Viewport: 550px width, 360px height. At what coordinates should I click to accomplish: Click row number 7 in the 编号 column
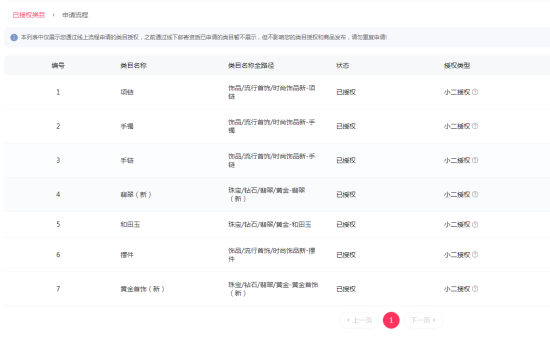pyautogui.click(x=58, y=289)
